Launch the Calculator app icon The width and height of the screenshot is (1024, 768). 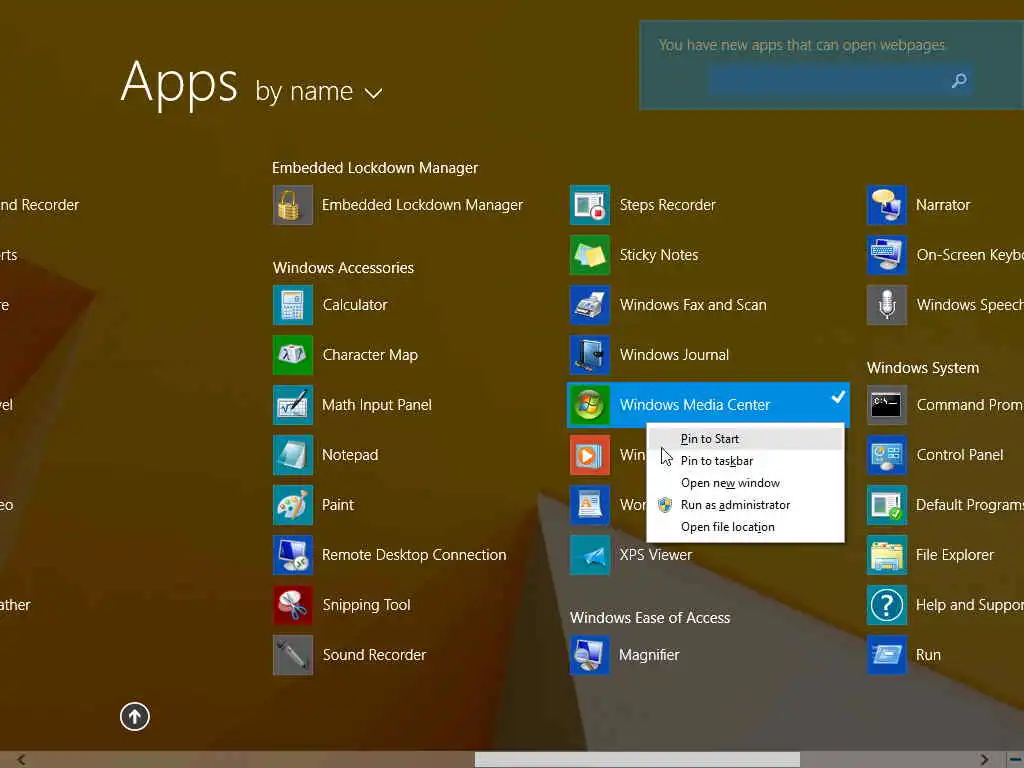click(293, 305)
